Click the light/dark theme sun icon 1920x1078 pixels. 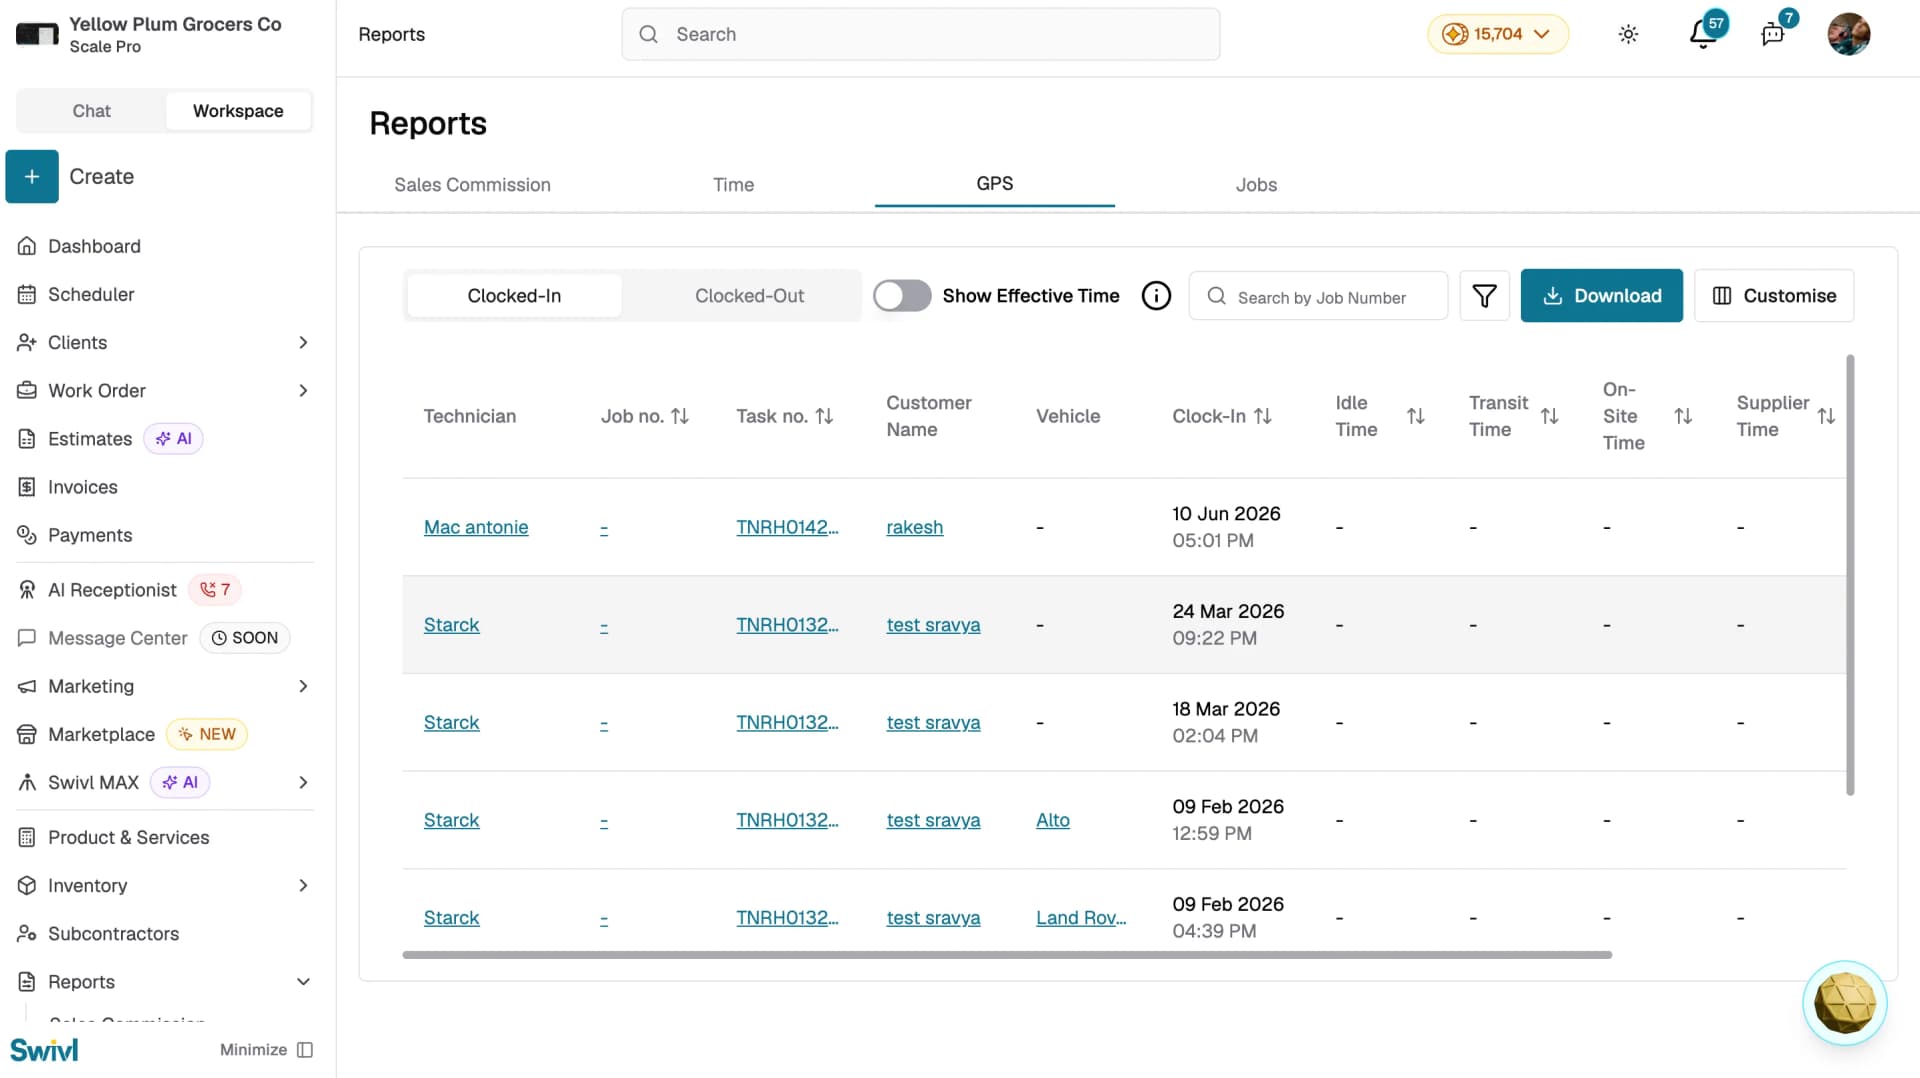coord(1628,34)
